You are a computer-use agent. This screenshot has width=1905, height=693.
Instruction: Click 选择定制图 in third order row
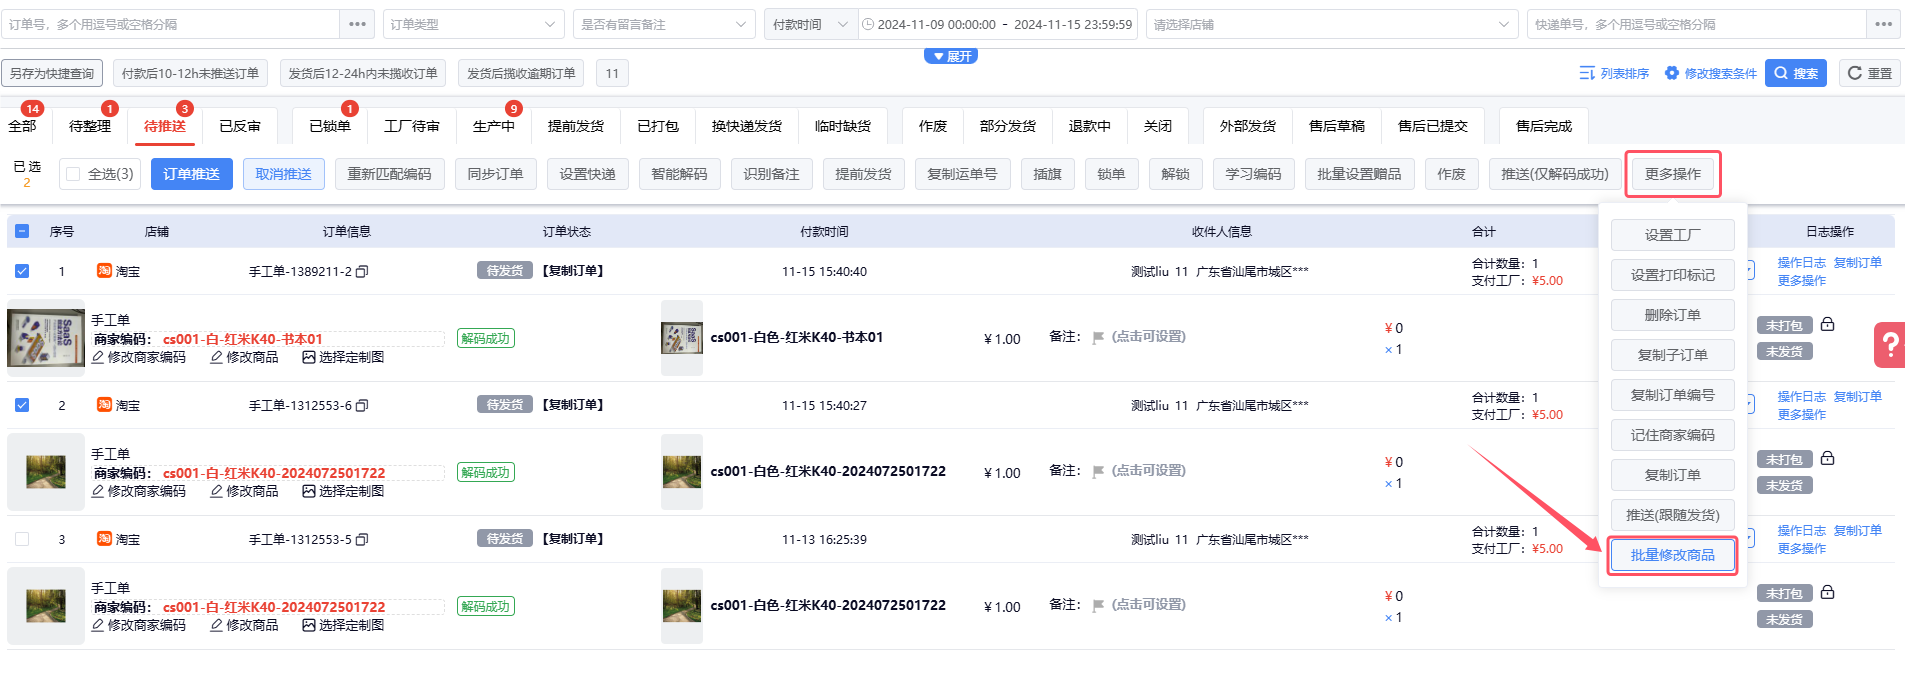pyautogui.click(x=343, y=625)
